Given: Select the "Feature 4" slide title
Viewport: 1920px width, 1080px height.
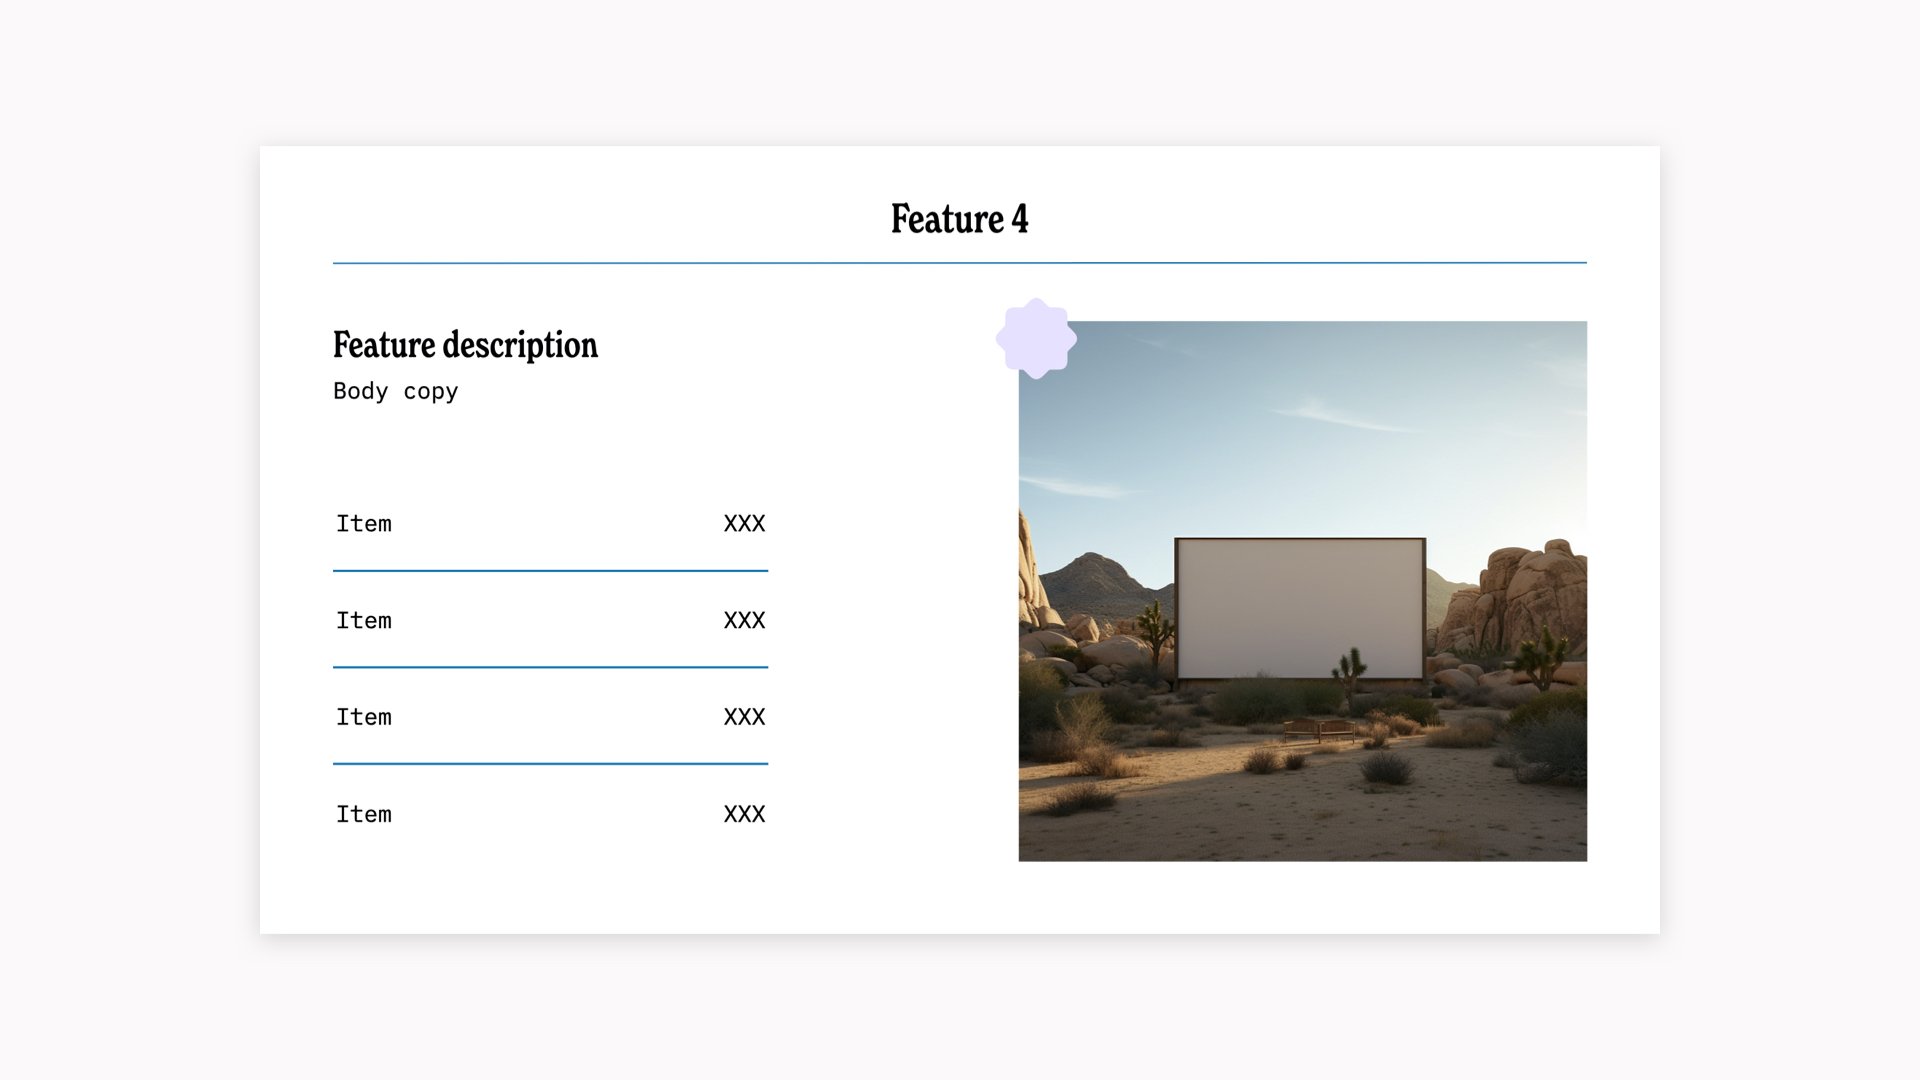Looking at the screenshot, I should pos(959,219).
